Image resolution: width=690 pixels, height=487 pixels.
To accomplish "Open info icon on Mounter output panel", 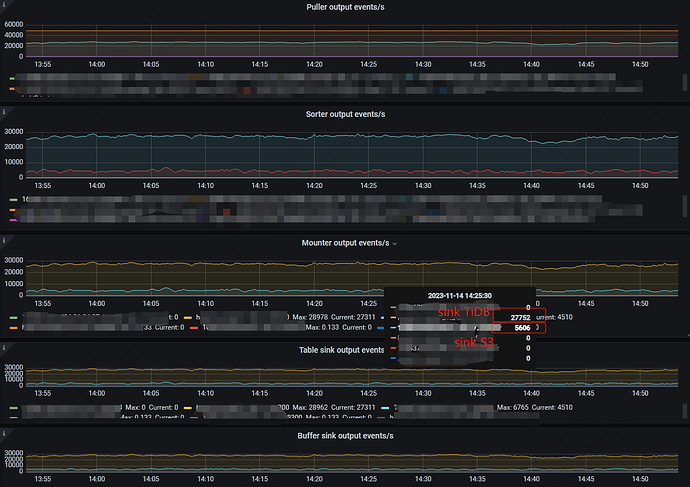I will pyautogui.click(x=4, y=240).
